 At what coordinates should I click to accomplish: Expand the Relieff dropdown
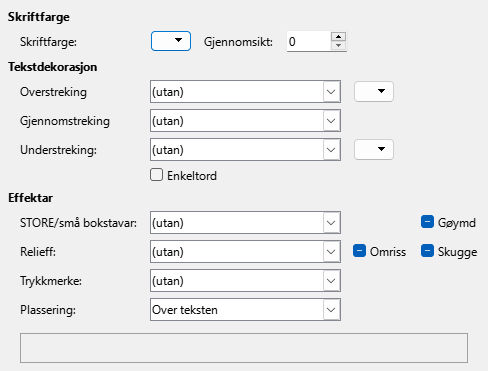pyautogui.click(x=245, y=252)
